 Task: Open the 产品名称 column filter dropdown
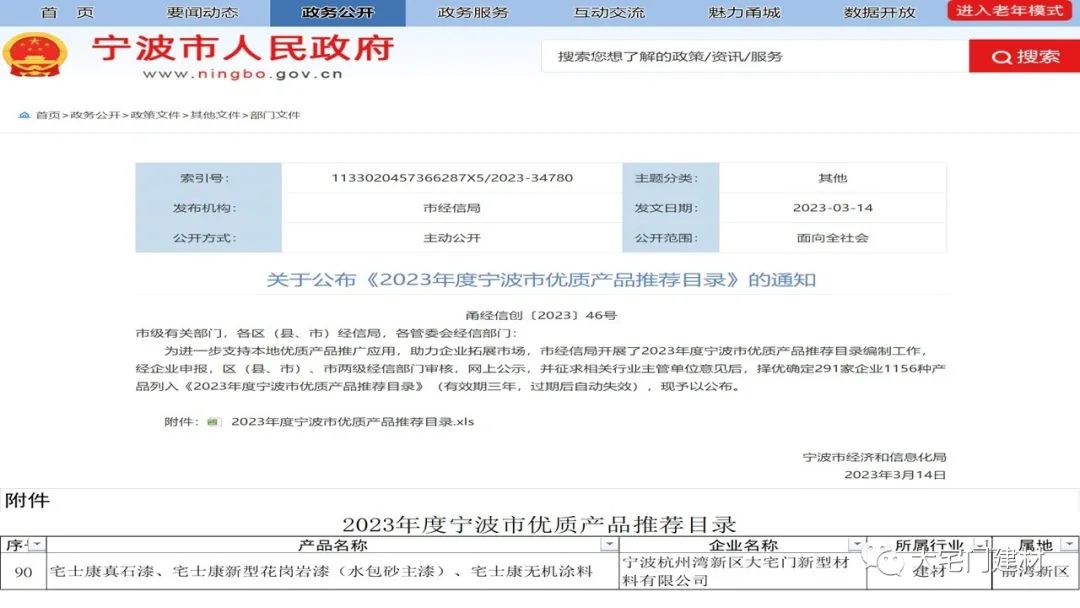click(608, 545)
